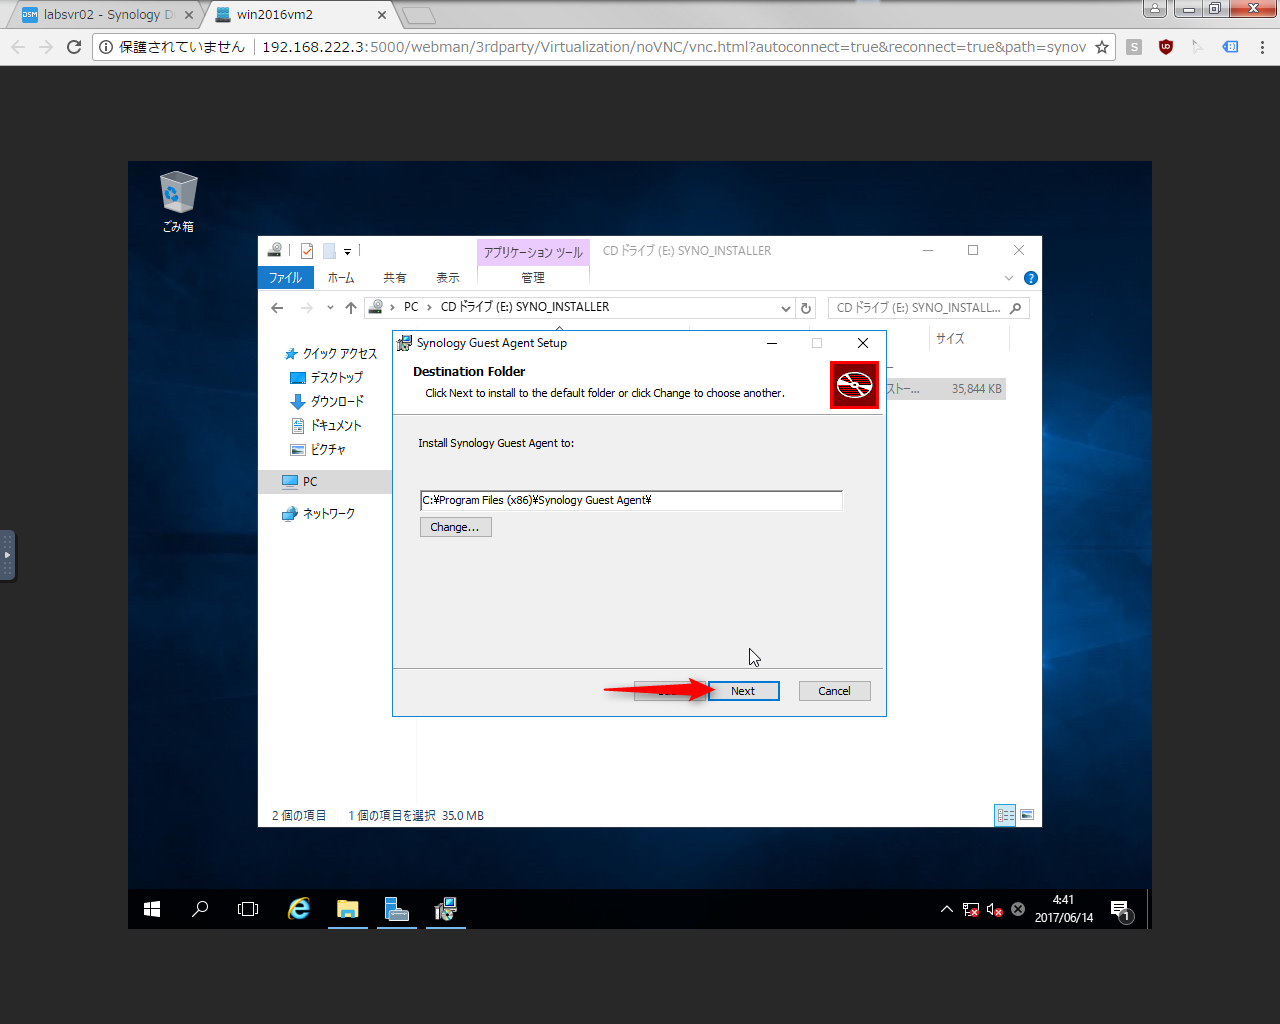Sort by サイズ column header
Screen dimensions: 1280x1024
(x=950, y=339)
